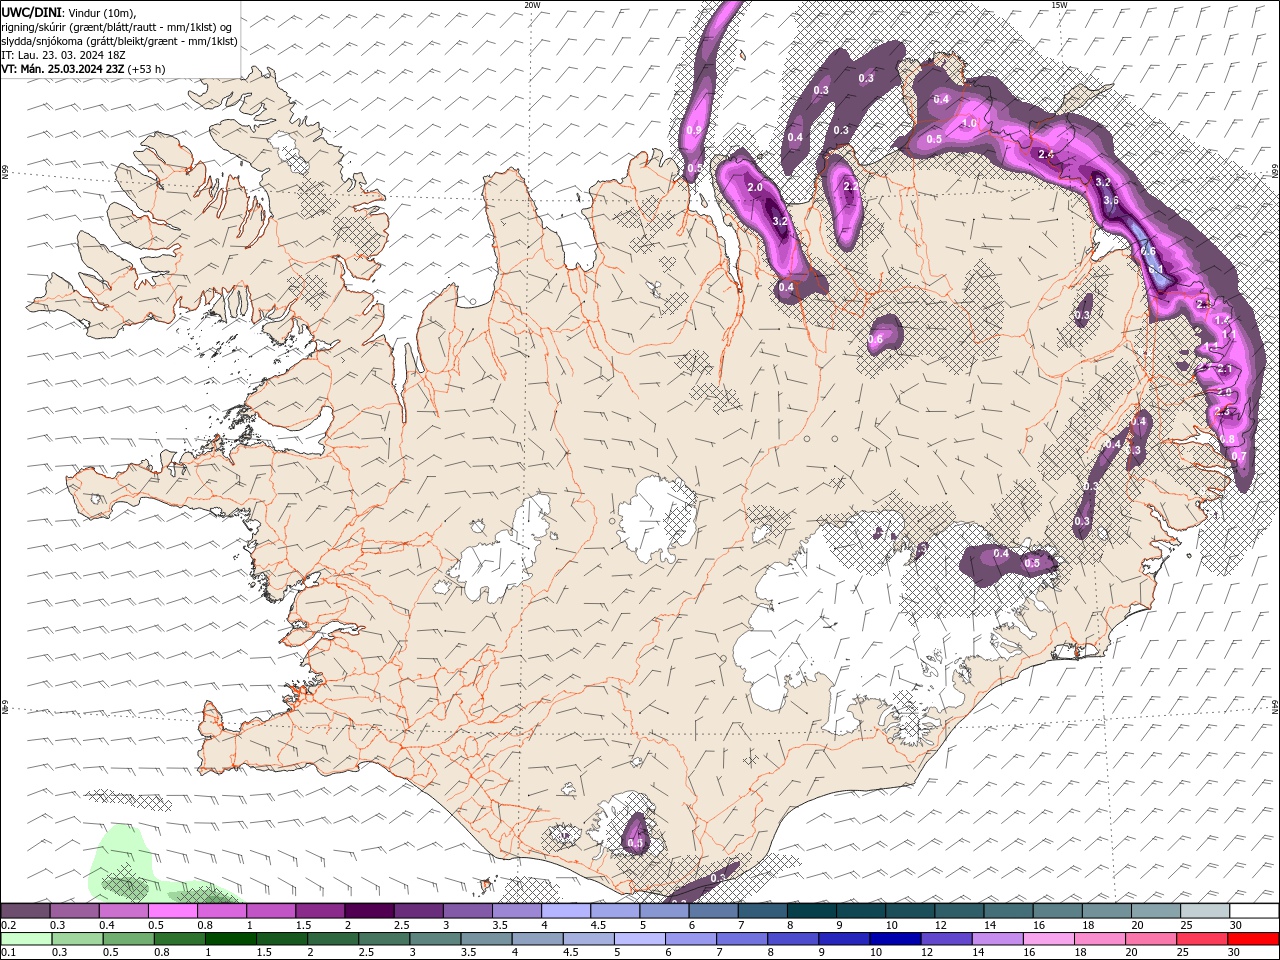Select the '0.9' snowfall value on the map
The image size is (1280, 960).
[x=694, y=131]
